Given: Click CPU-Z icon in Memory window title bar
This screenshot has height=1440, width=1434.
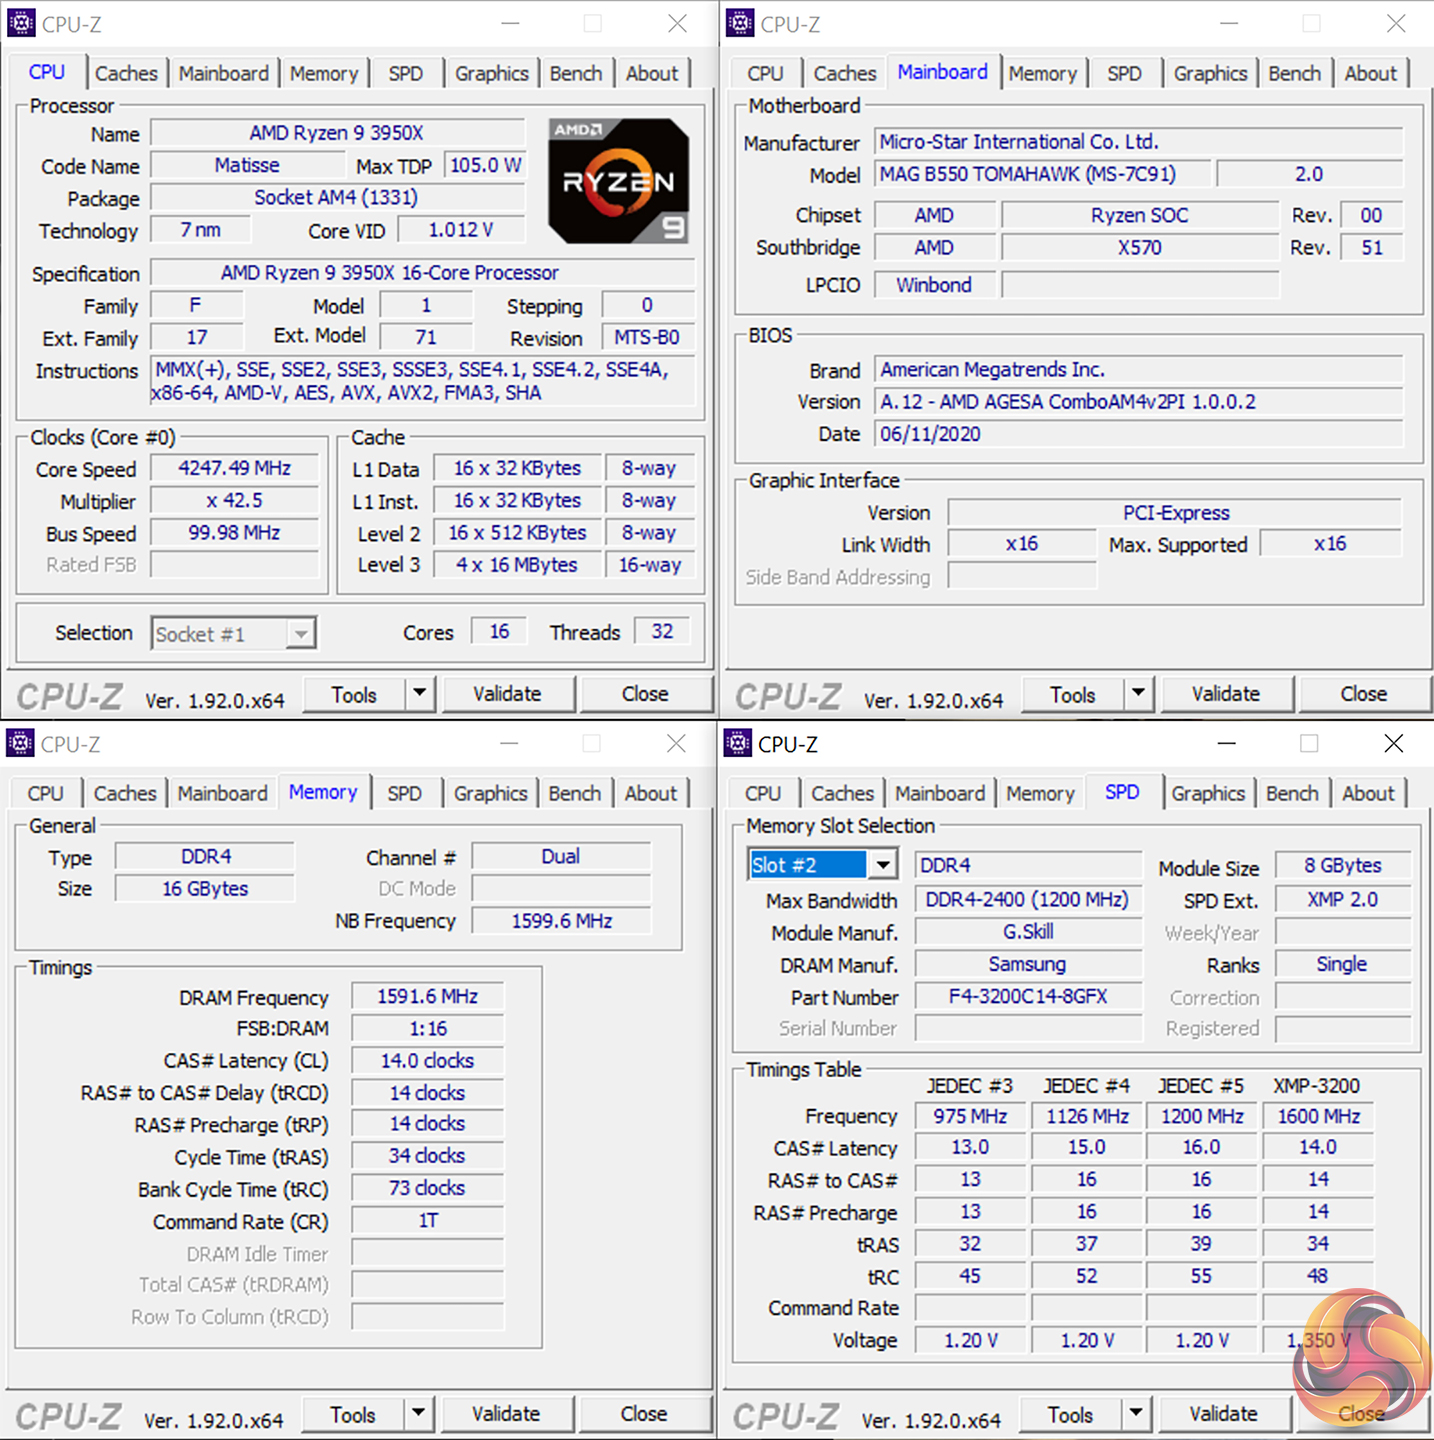Looking at the screenshot, I should pyautogui.click(x=20, y=743).
